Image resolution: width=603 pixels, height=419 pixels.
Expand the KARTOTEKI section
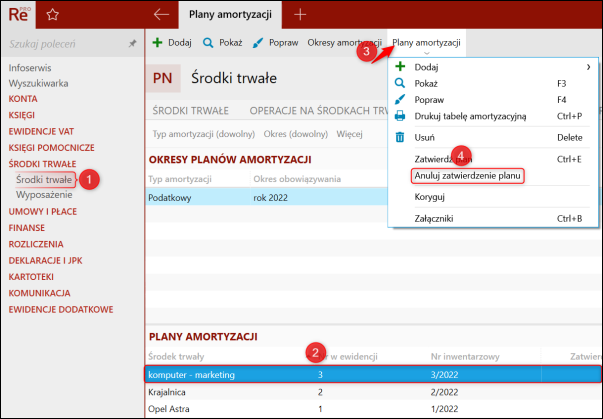31,277
